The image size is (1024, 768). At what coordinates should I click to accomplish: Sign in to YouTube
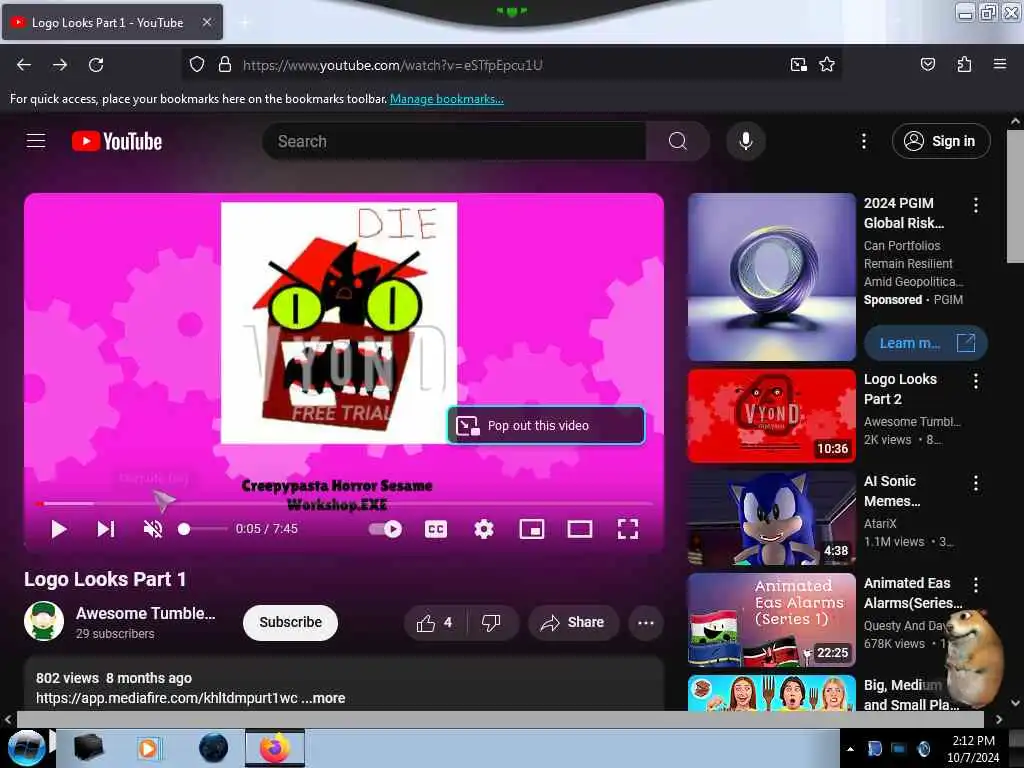[x=941, y=141]
